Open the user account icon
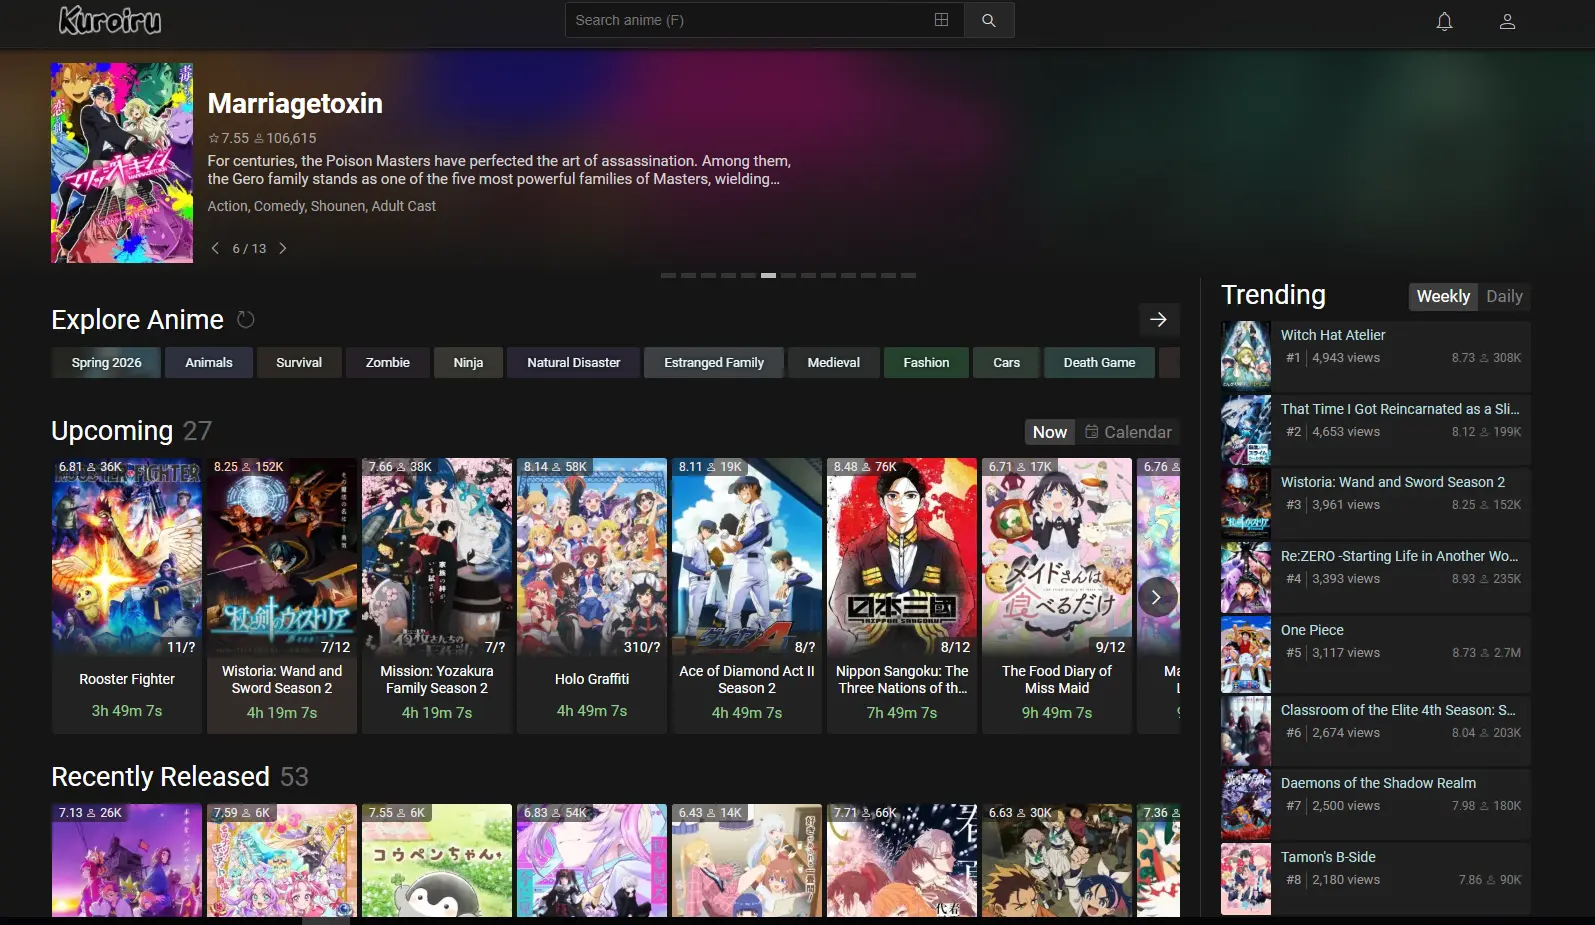1595x925 pixels. [1507, 21]
